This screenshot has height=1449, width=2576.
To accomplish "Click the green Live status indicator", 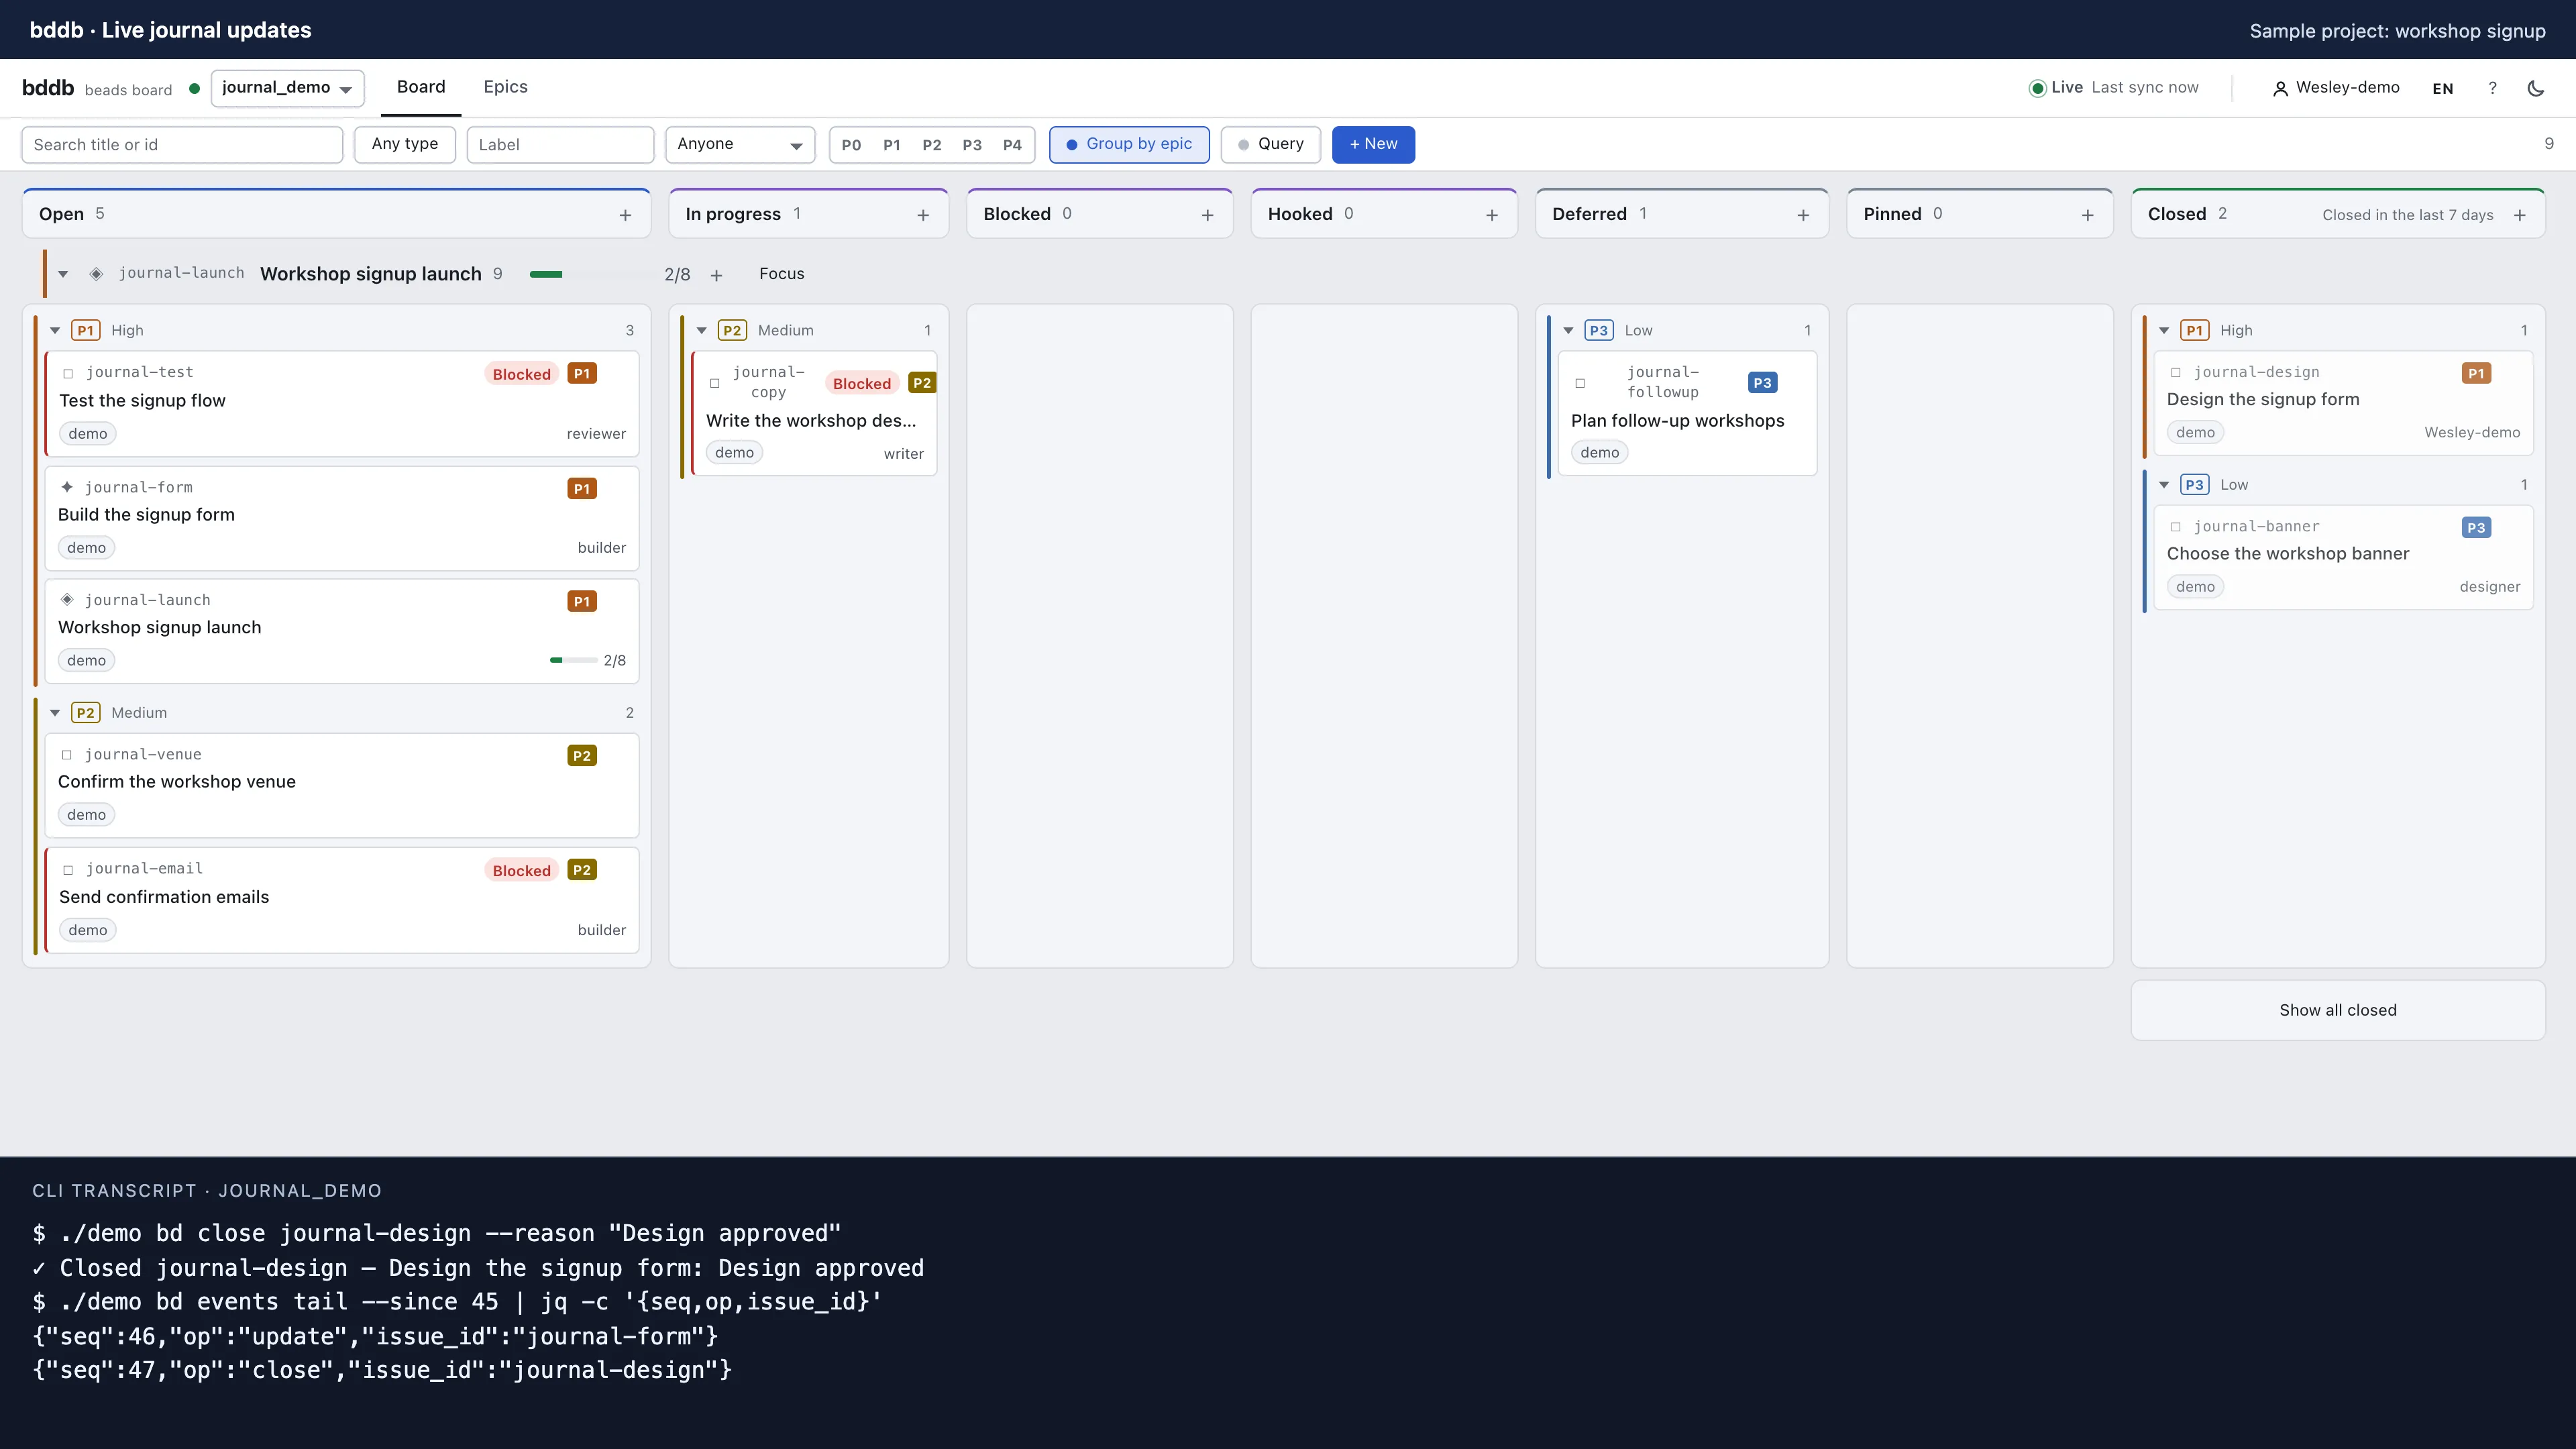I will [x=2037, y=88].
